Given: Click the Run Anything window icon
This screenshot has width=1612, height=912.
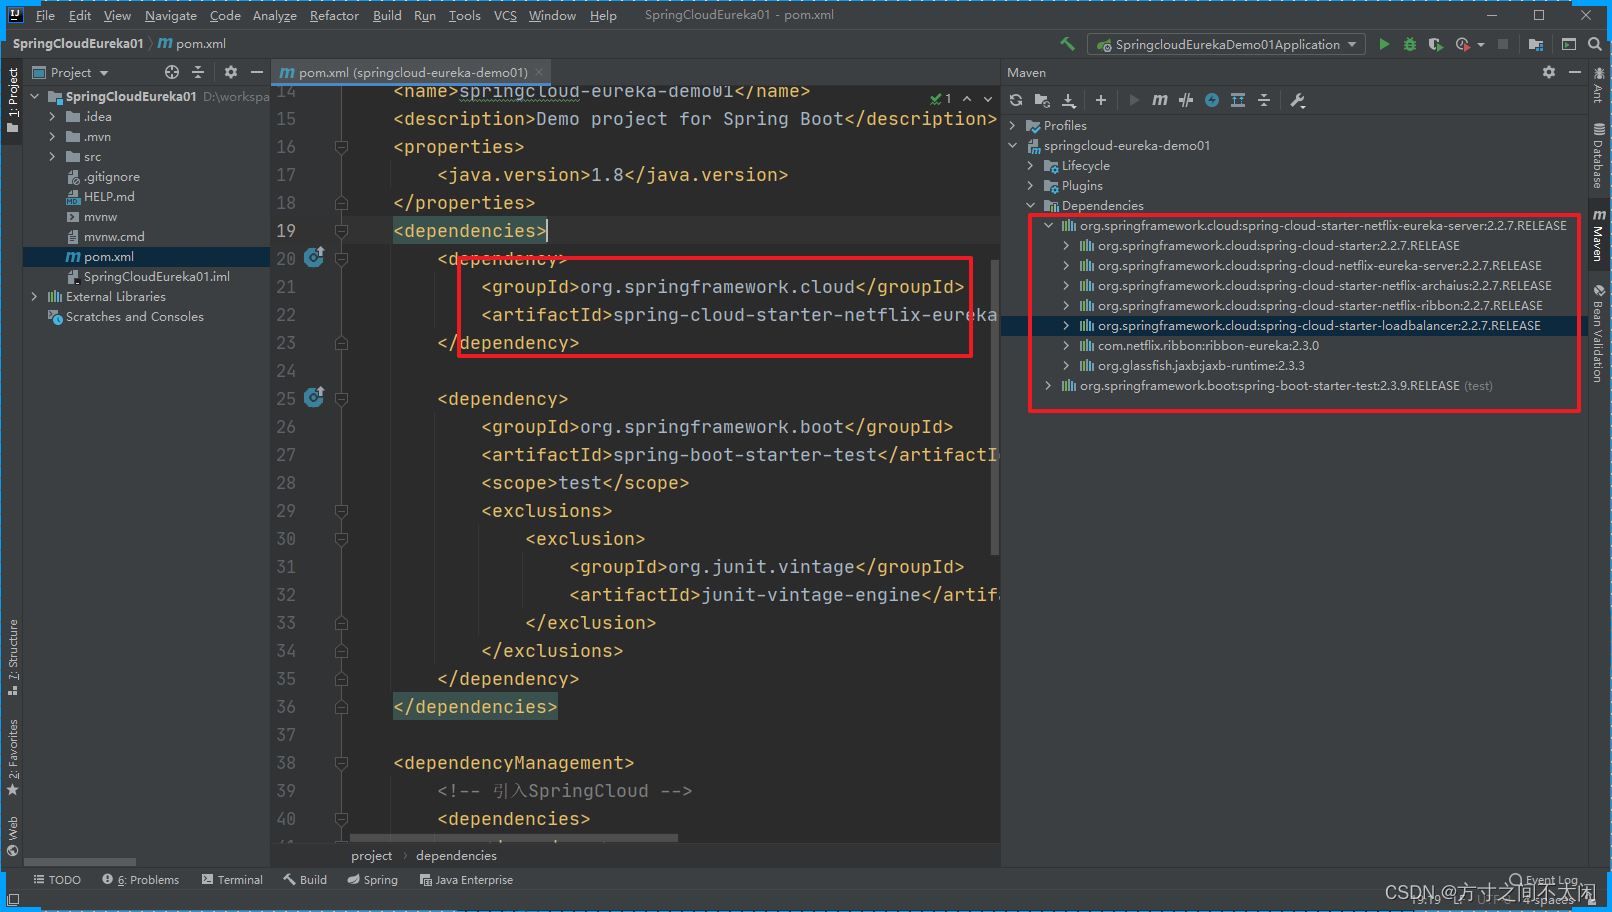Looking at the screenshot, I should pos(1569,44).
